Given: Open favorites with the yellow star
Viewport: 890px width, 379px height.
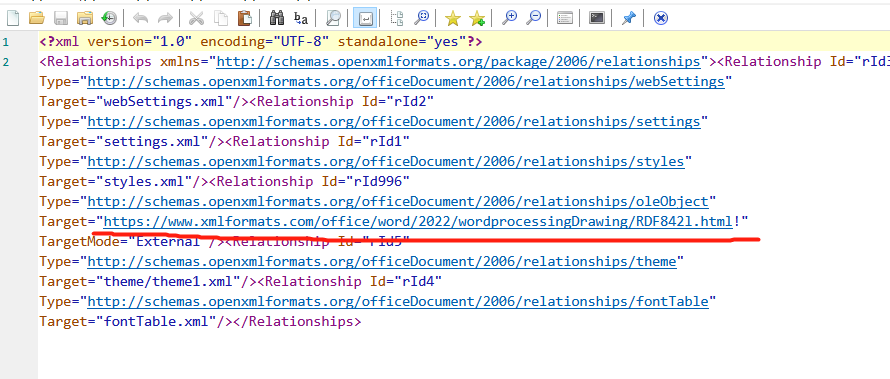Looking at the screenshot, I should (452, 18).
